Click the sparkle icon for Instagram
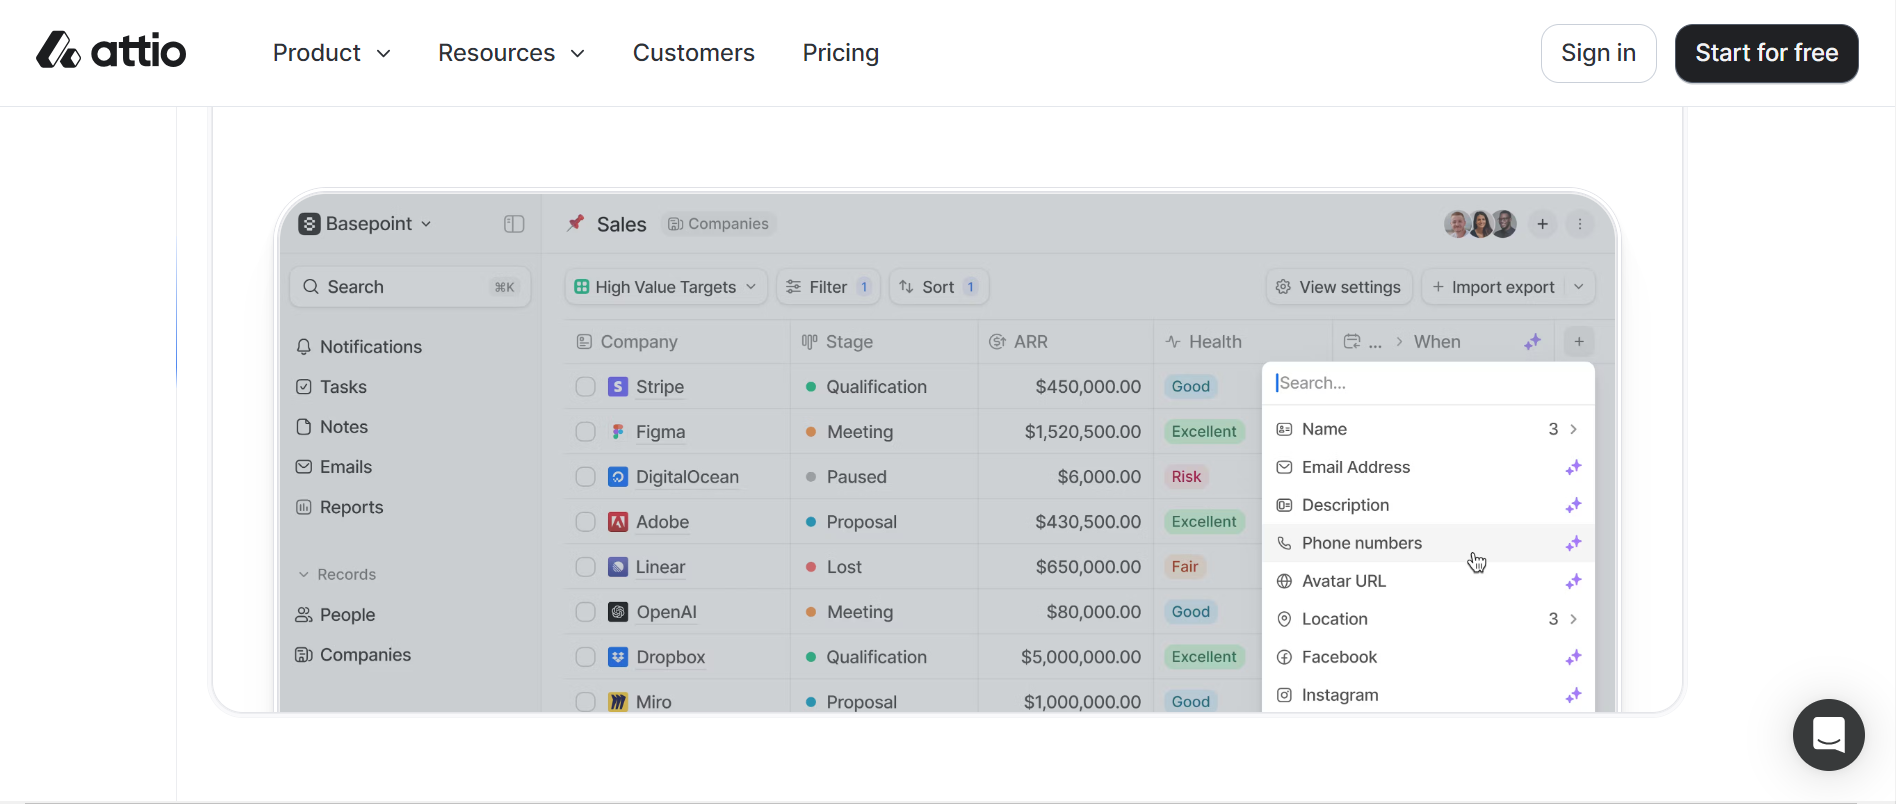 tap(1573, 695)
